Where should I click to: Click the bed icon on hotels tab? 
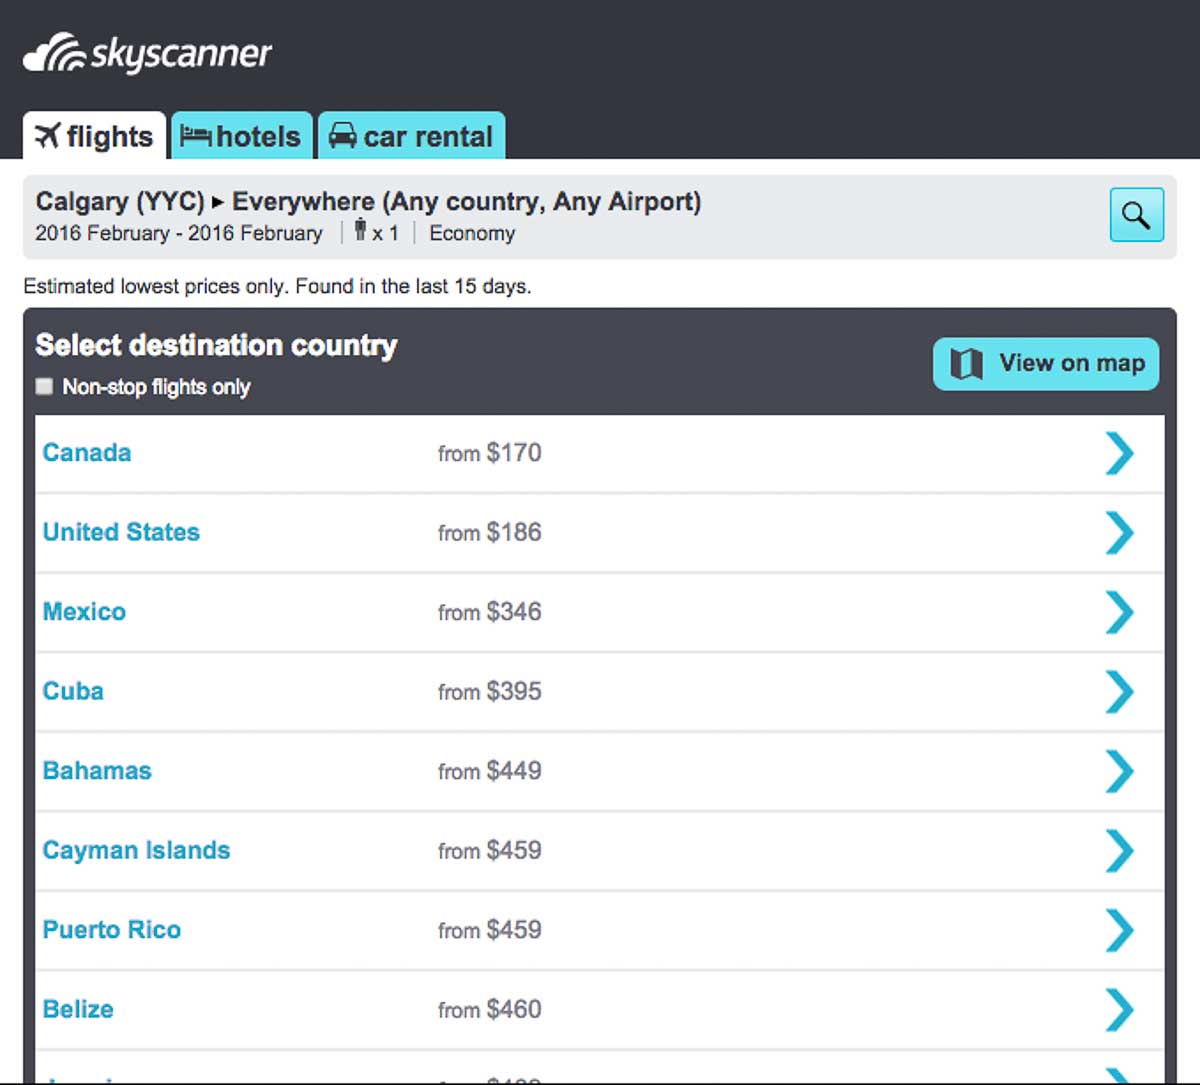click(196, 133)
